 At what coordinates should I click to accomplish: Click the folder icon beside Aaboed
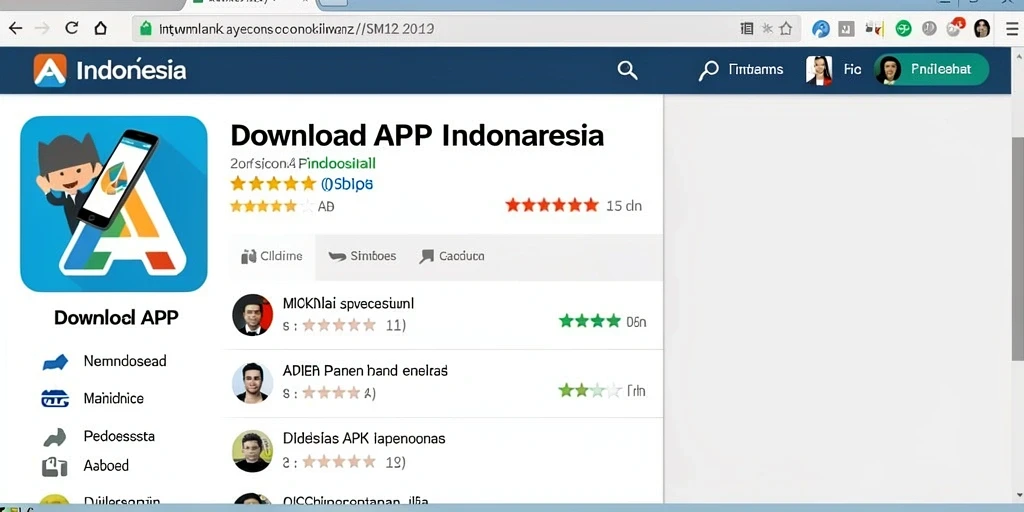[x=55, y=466]
